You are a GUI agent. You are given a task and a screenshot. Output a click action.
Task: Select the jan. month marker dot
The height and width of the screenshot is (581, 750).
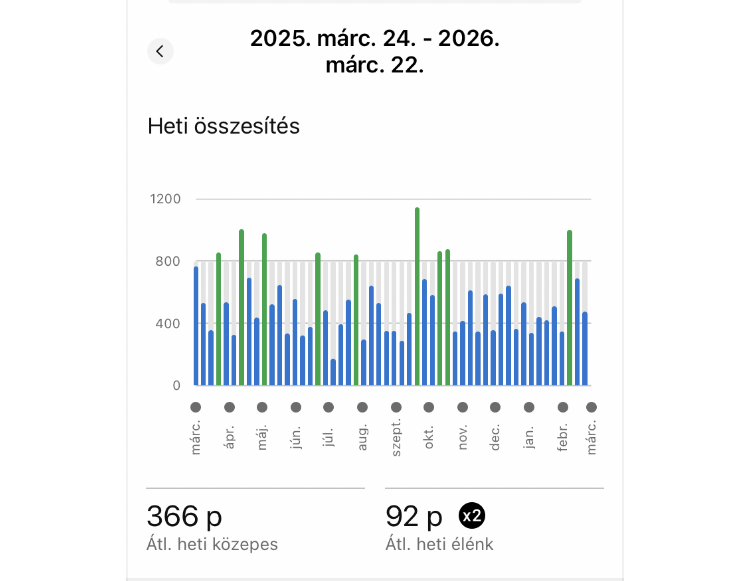529,407
